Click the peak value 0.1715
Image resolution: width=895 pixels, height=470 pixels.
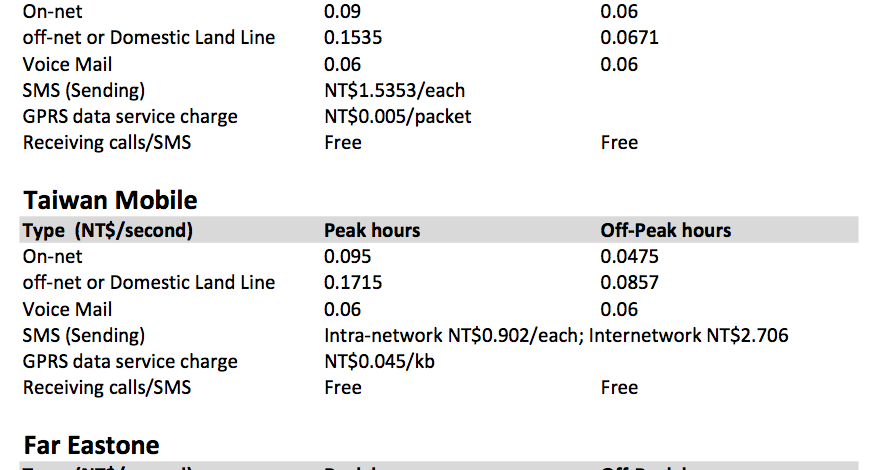click(353, 283)
